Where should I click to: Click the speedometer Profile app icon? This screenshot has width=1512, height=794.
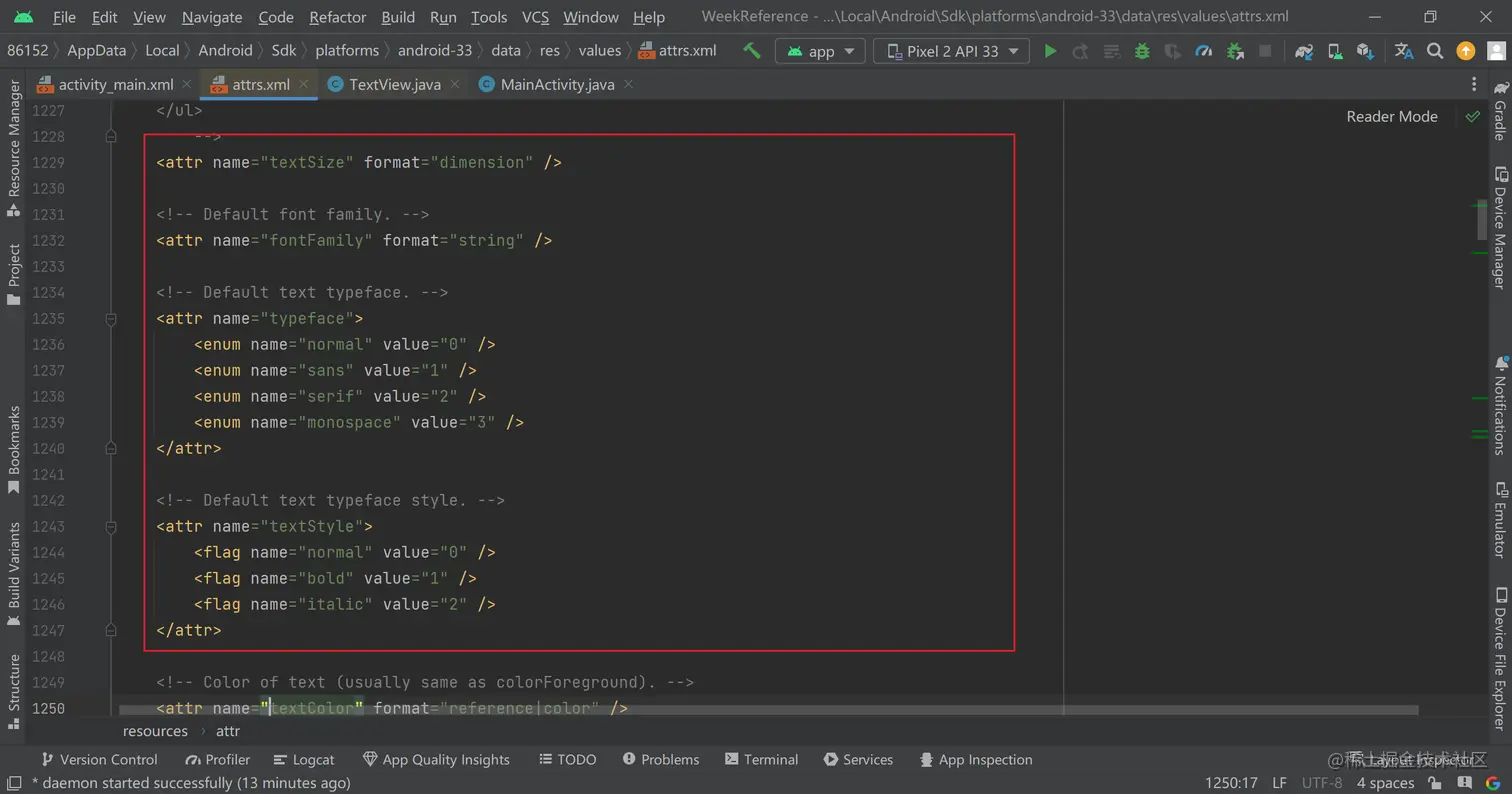pos(1204,51)
